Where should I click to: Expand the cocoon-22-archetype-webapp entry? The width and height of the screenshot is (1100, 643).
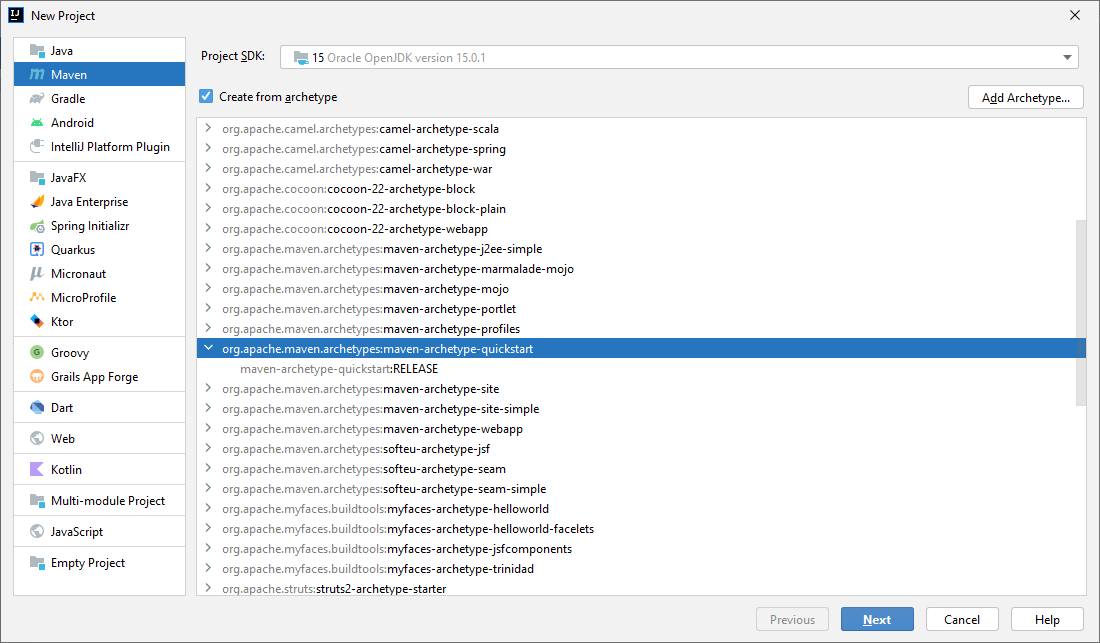point(208,228)
